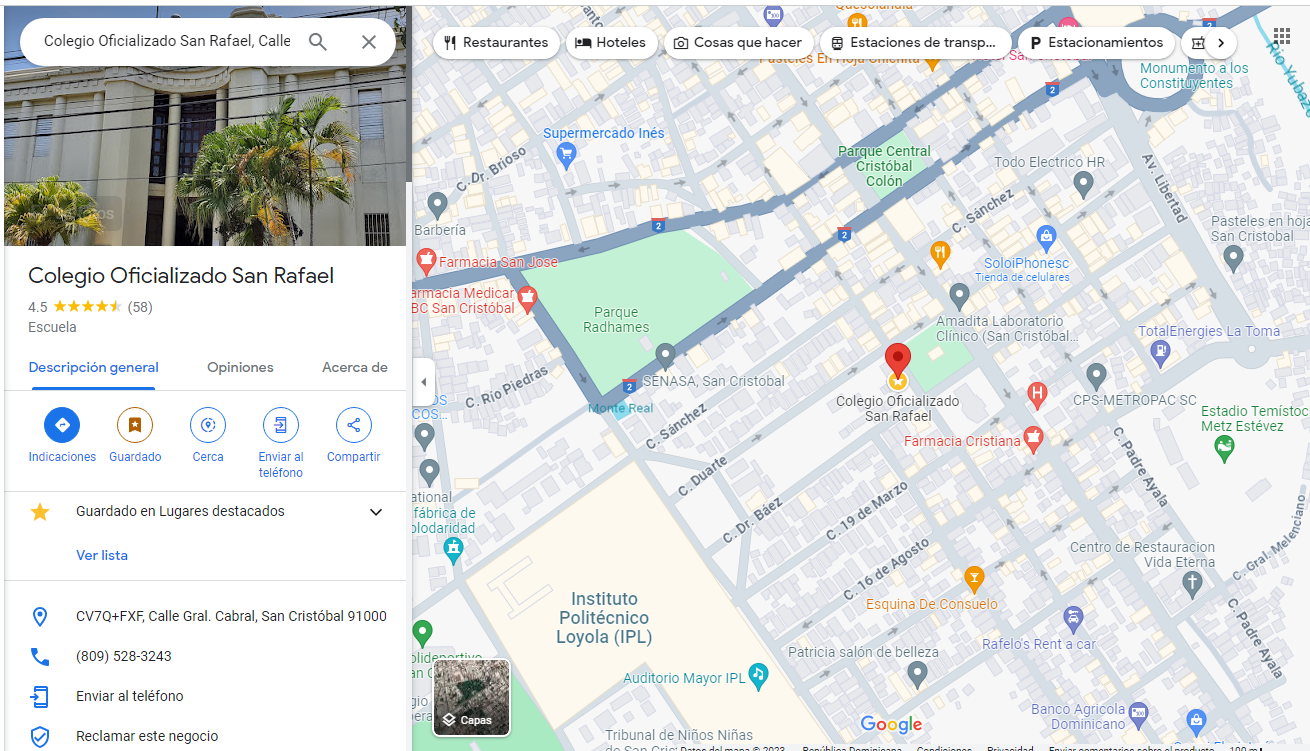The width and height of the screenshot is (1310, 751).
Task: Click the restaurant marker near C. Sánchez
Action: click(x=940, y=252)
